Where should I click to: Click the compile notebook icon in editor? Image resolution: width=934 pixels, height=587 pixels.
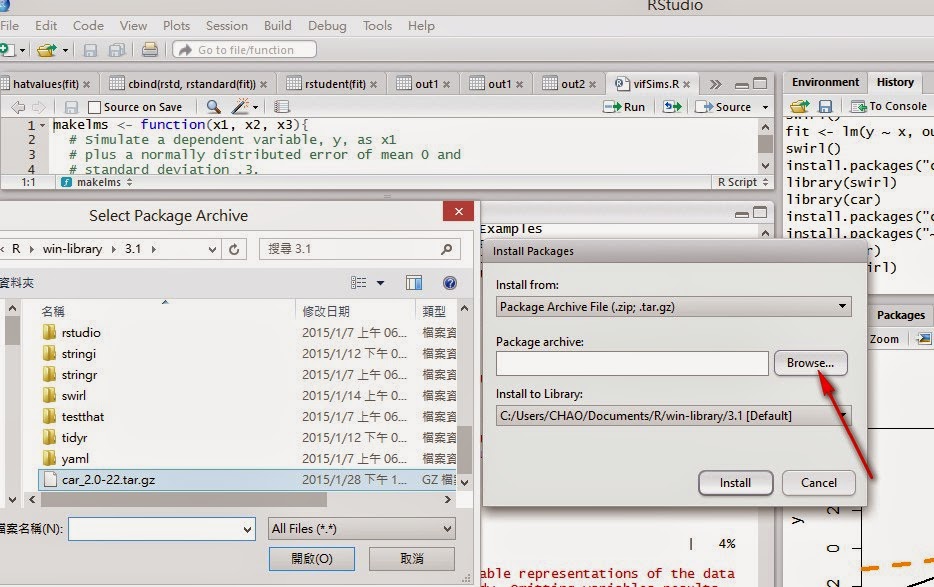[x=282, y=107]
